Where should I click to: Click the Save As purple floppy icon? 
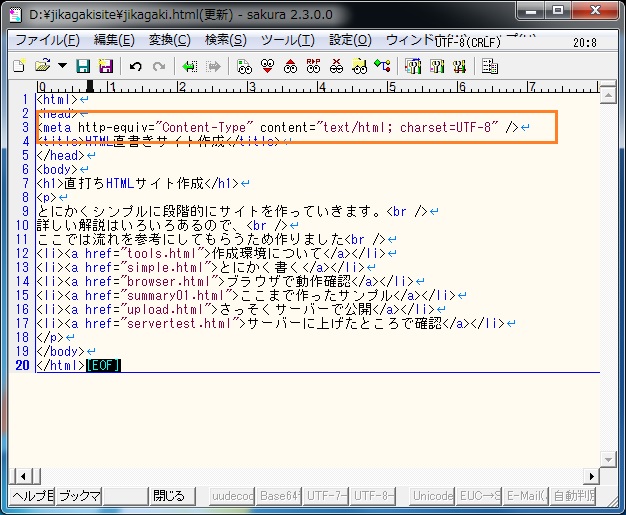point(106,66)
